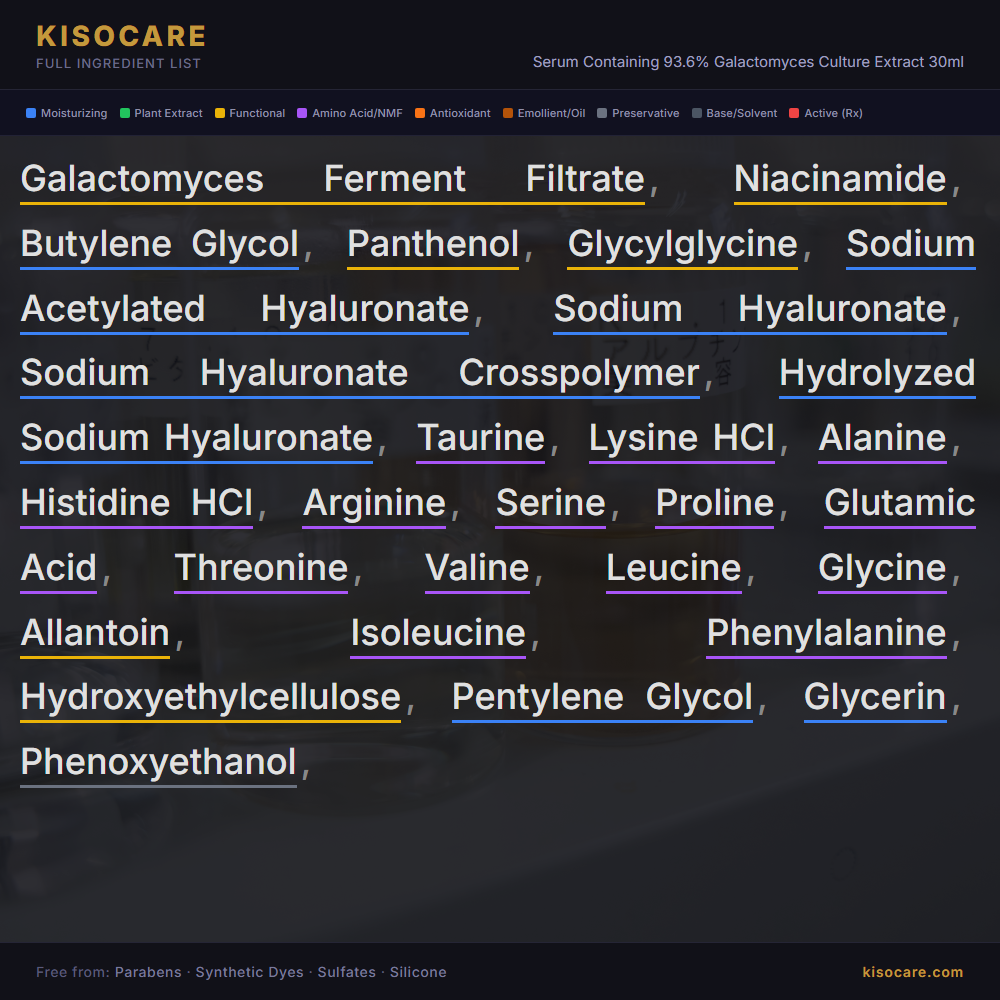
Task: Click the Niacinamide ingredient
Action: 840,179
